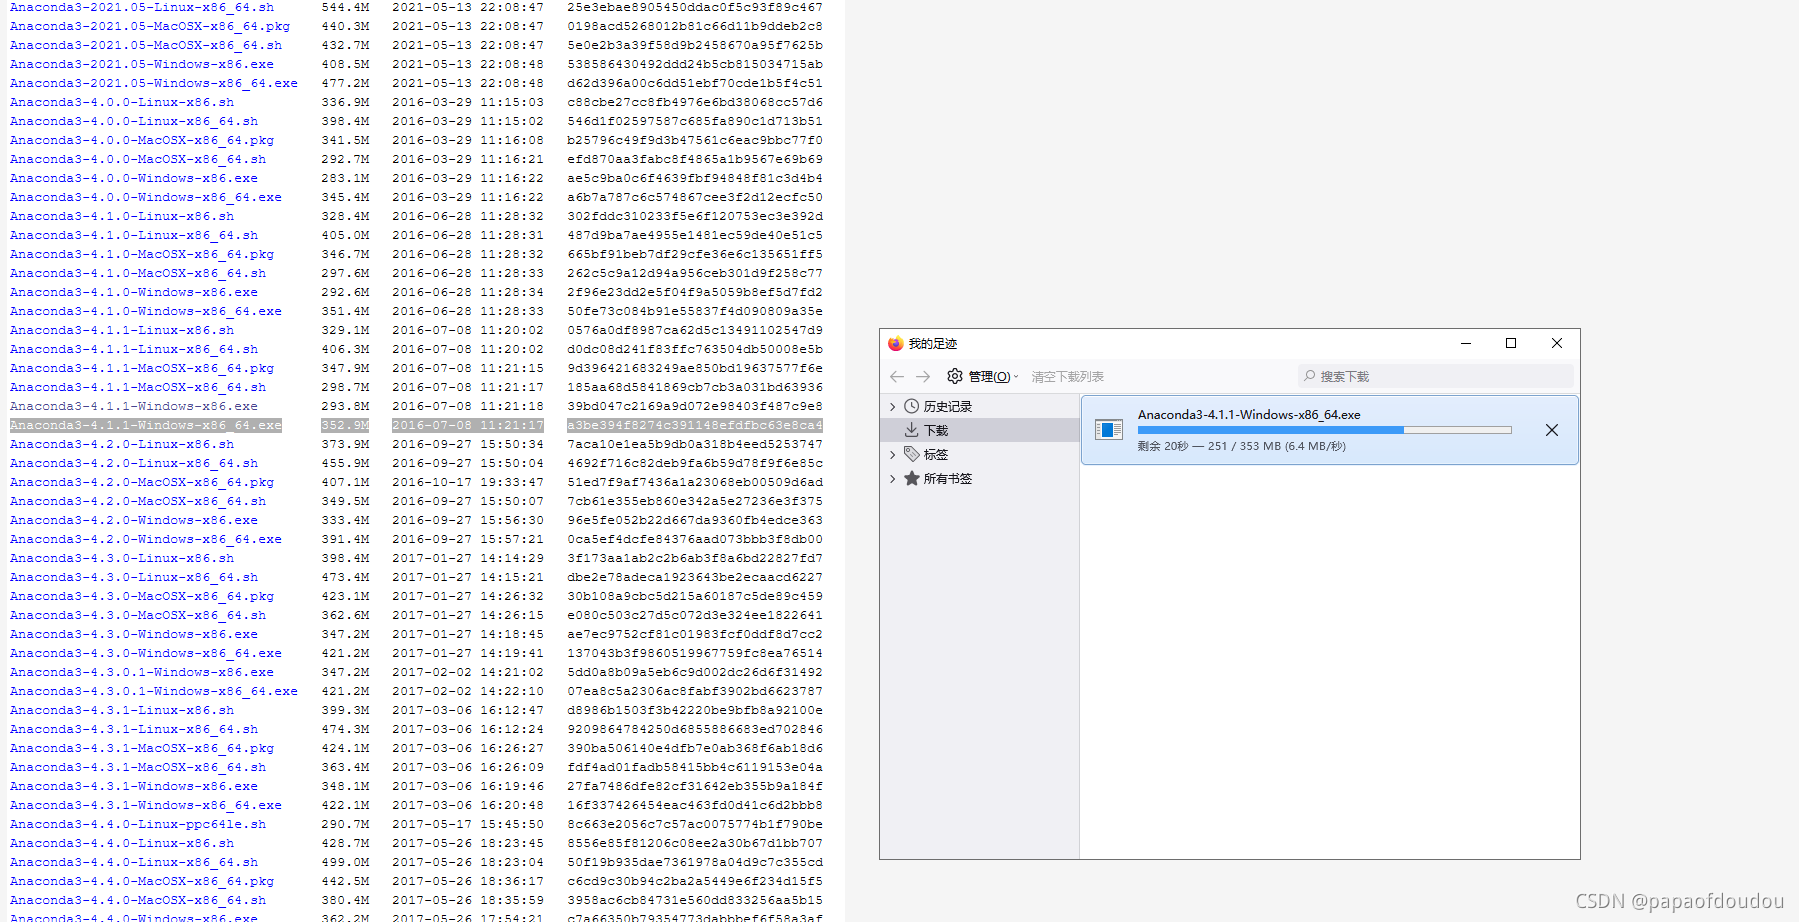Click the 352.9M size cell in highlighted row

click(x=345, y=425)
